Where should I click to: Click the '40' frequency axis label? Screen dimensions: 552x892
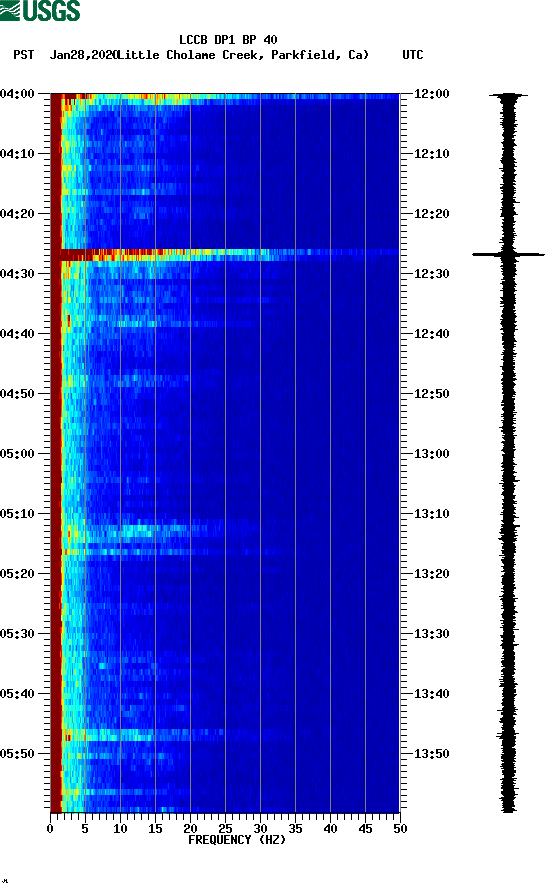(330, 828)
